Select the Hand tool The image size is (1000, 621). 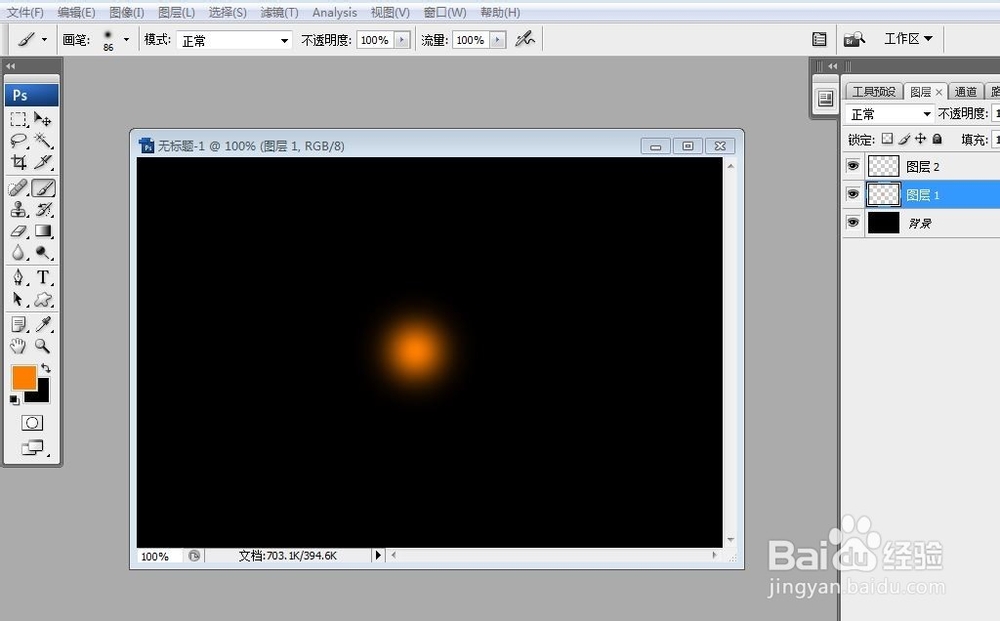(18, 346)
